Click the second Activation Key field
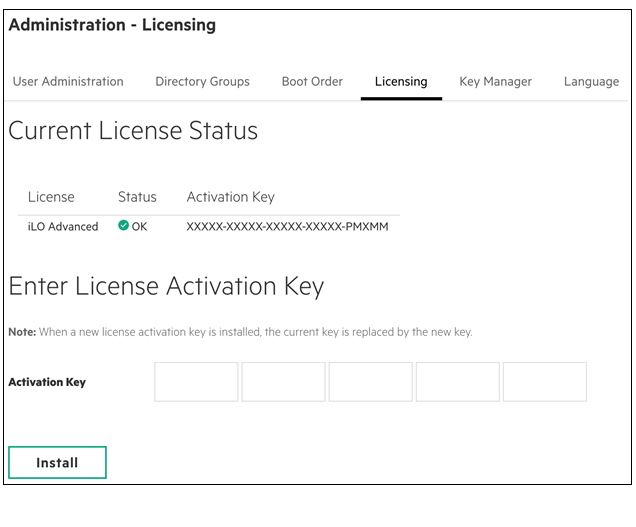The width and height of the screenshot is (636, 527). 284,382
